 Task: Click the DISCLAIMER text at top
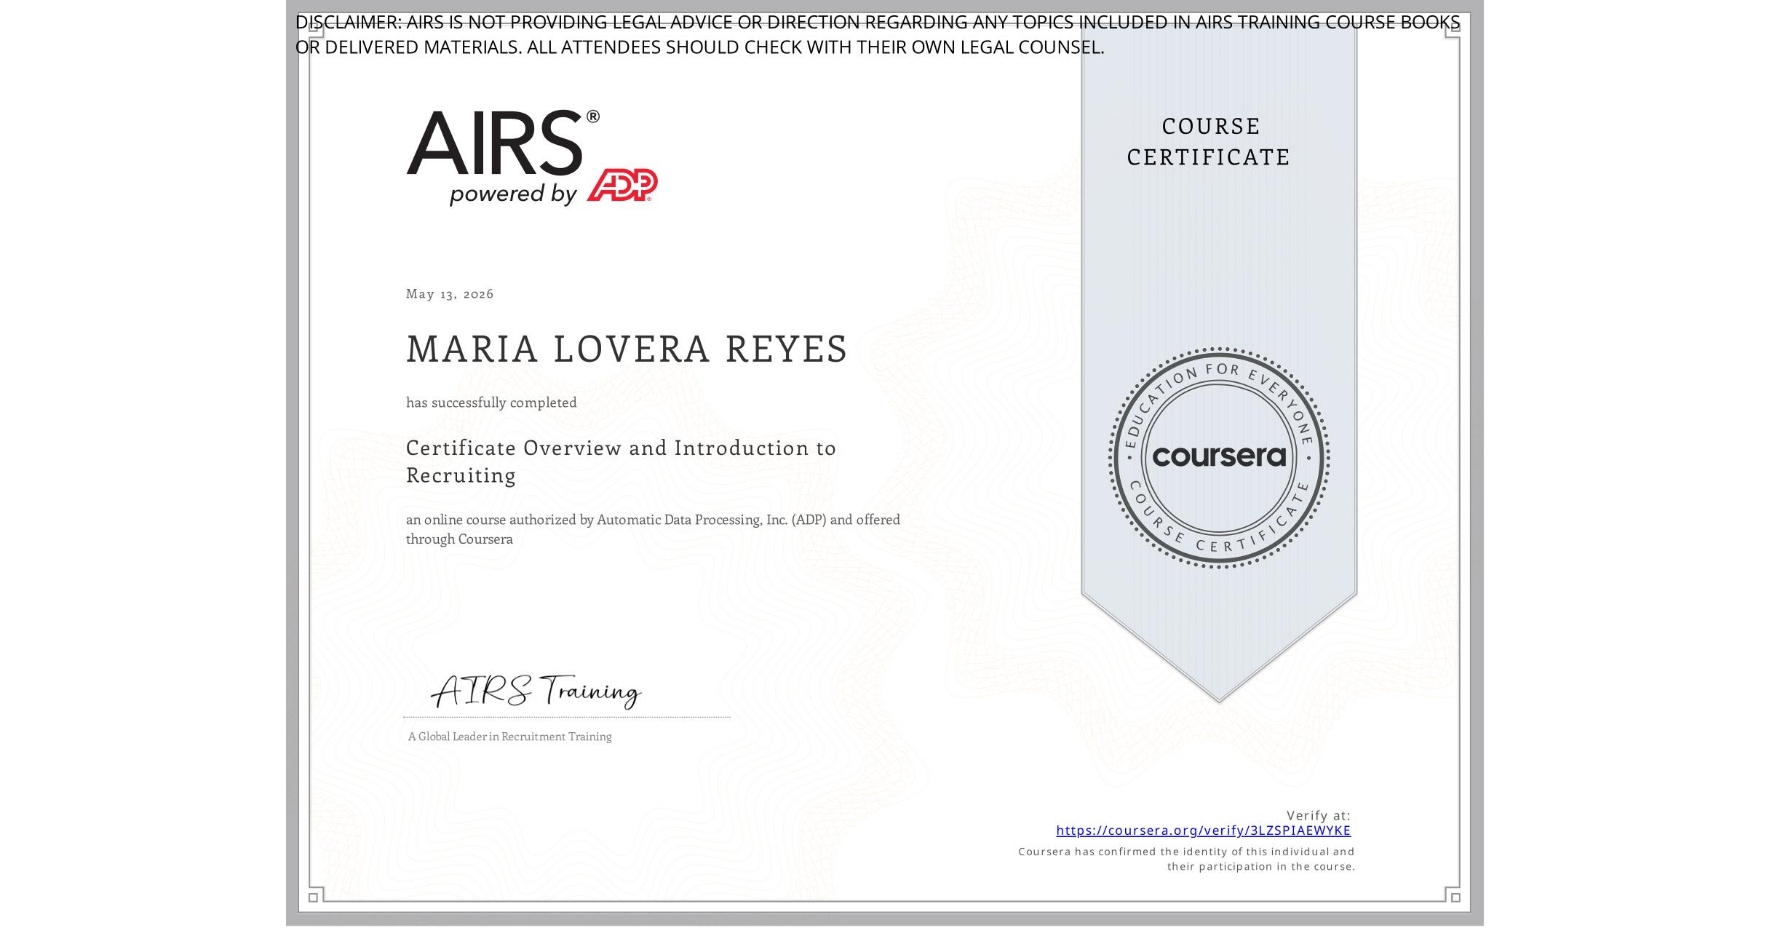(878, 34)
